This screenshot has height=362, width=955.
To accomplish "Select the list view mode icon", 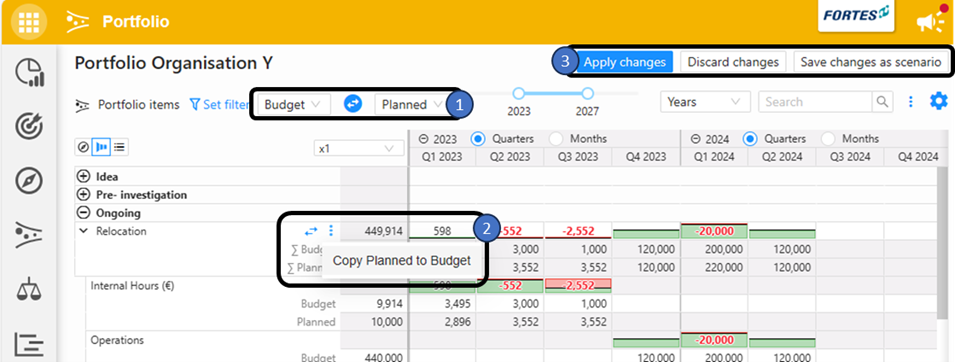I will [119, 147].
